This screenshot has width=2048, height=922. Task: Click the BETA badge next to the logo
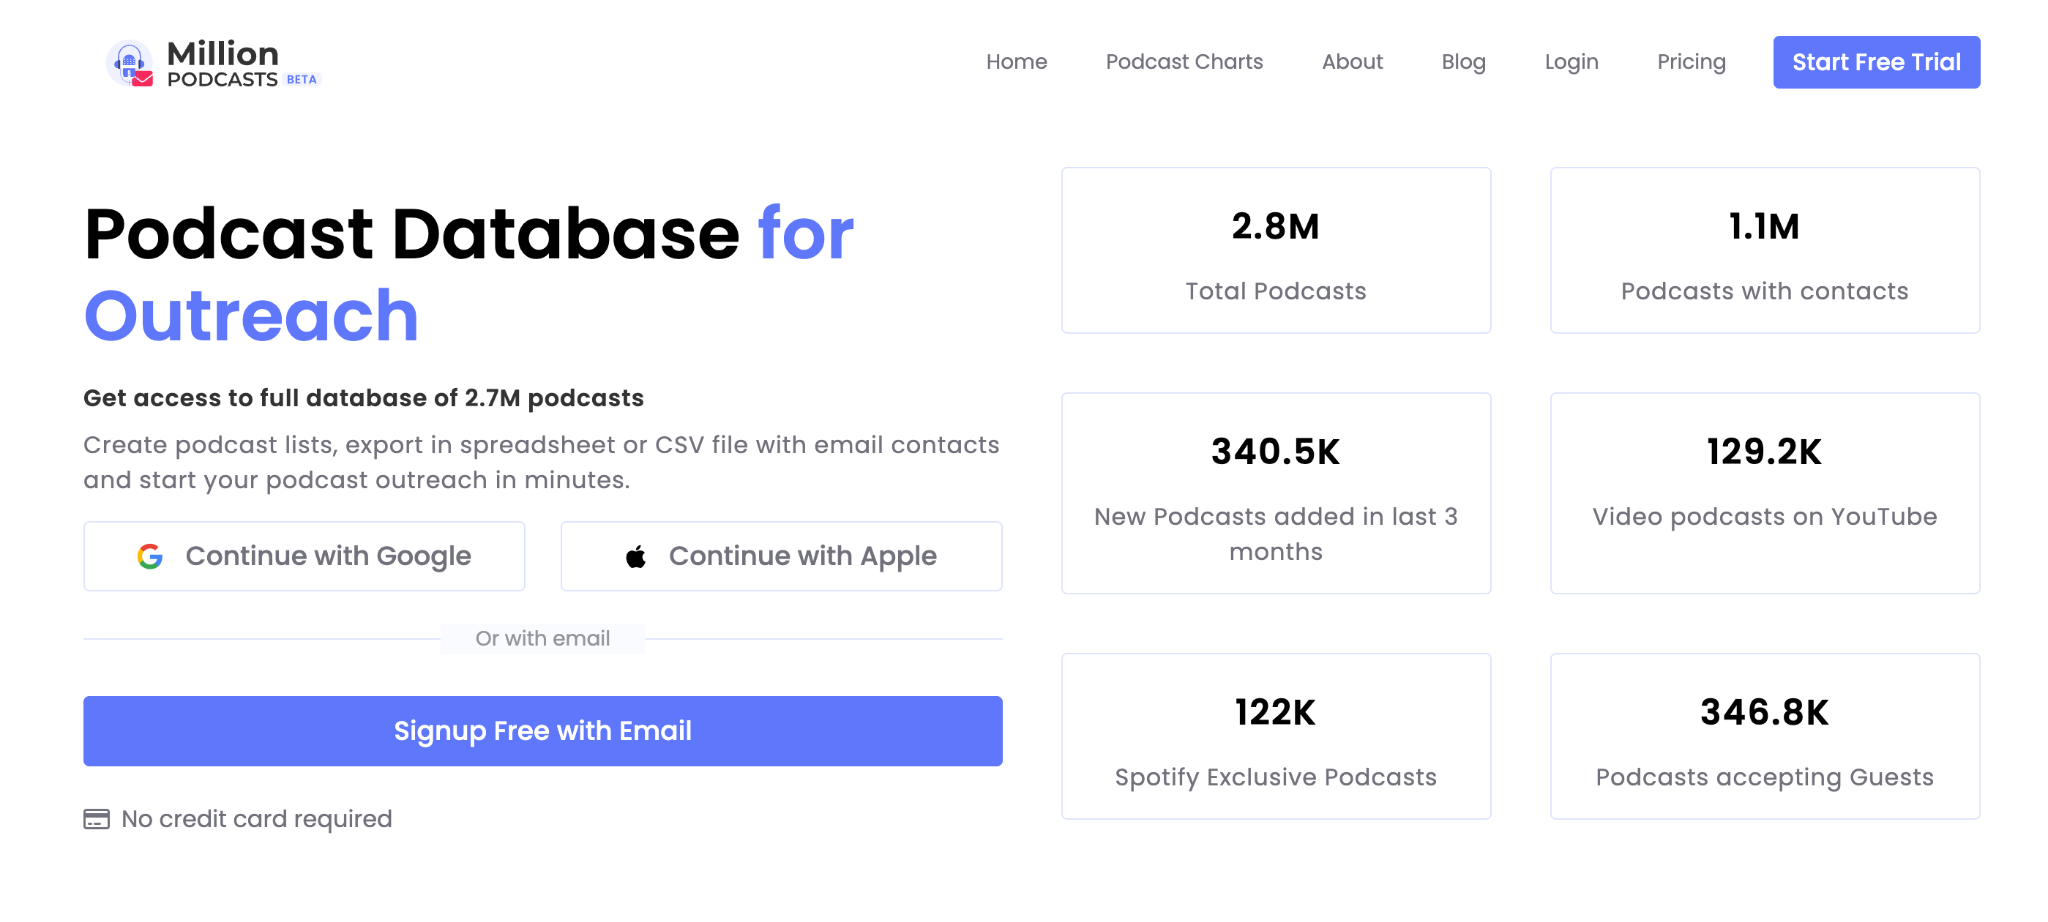point(302,79)
